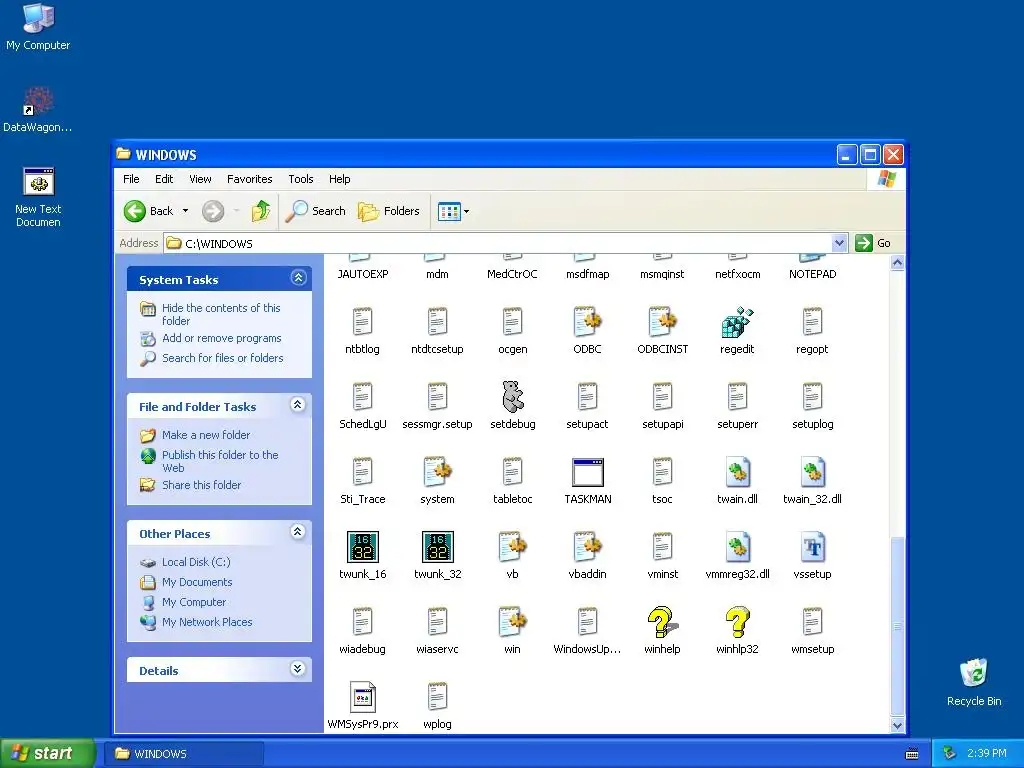The height and width of the screenshot is (768, 1024).
Task: Click Share this folder link
Action: (201, 485)
